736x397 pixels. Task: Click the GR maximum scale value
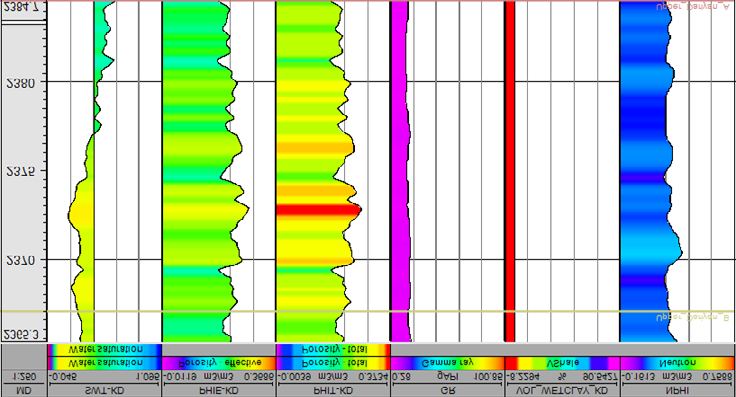click(x=489, y=377)
